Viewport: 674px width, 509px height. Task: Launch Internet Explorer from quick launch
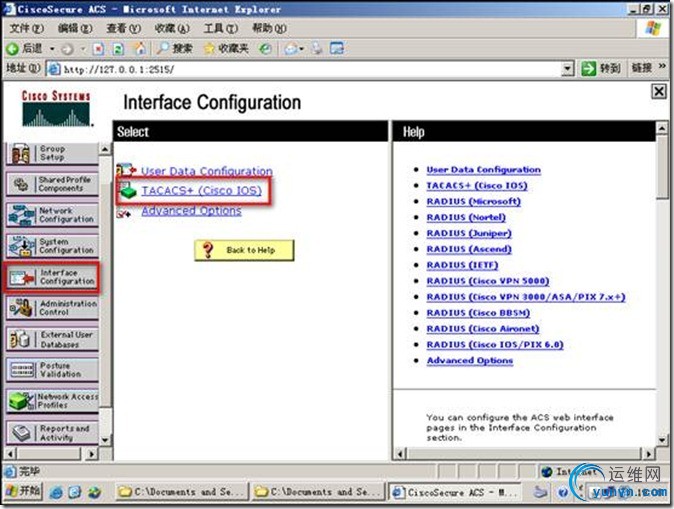click(x=56, y=493)
